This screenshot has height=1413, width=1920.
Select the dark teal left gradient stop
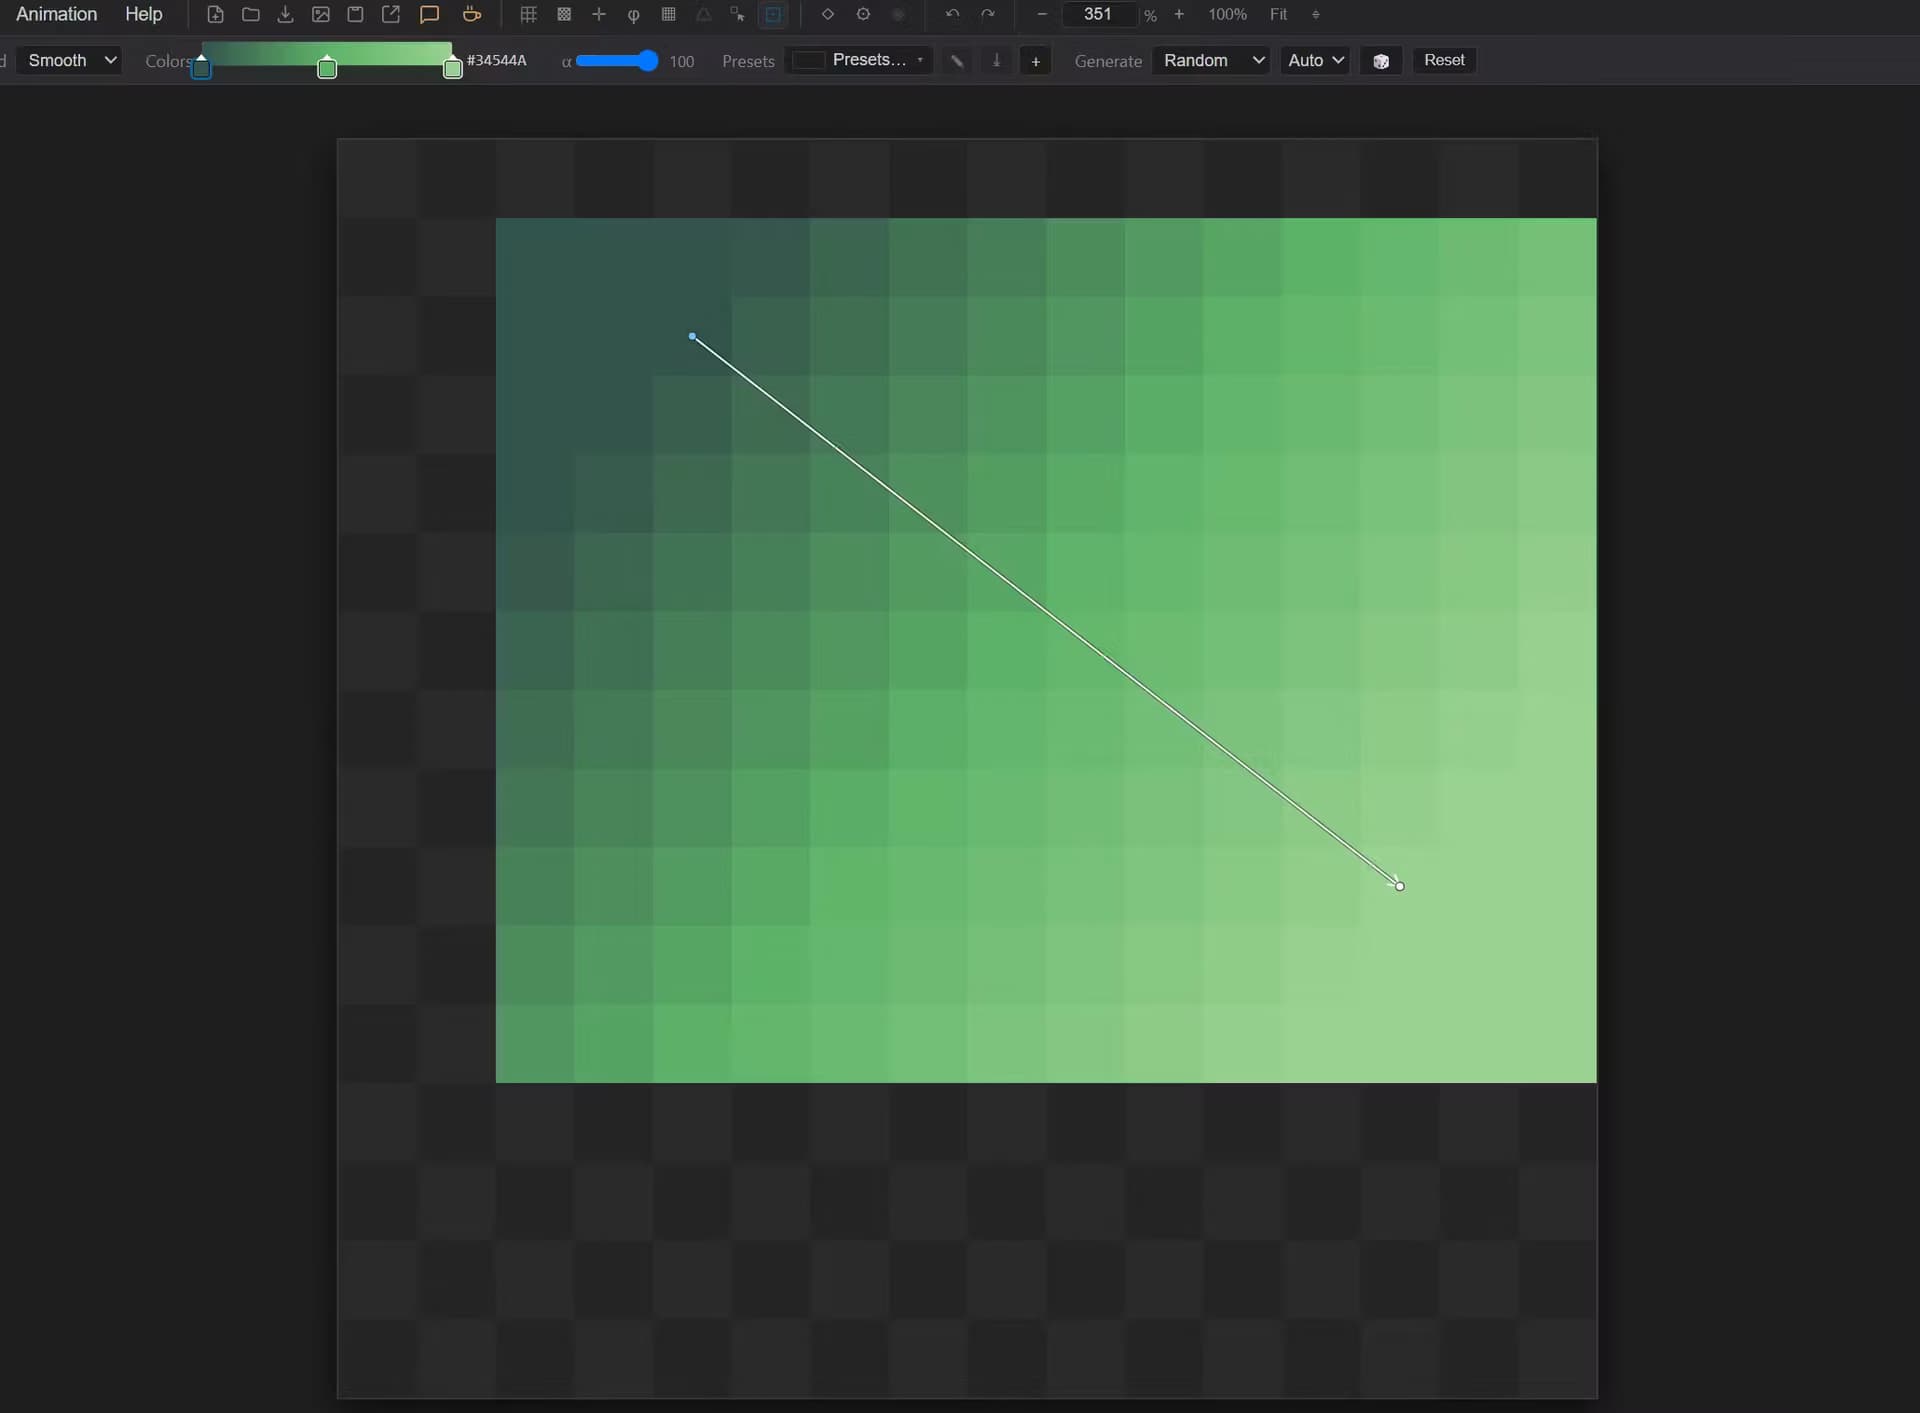click(201, 67)
